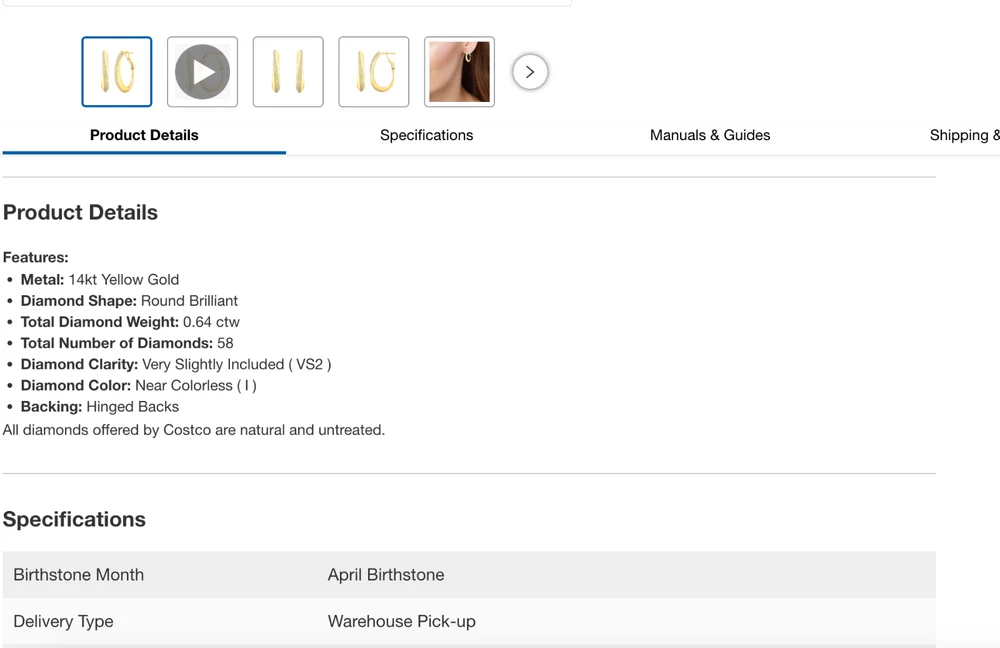Show the model wearing earring photo
This screenshot has width=1000, height=648.
pos(459,72)
